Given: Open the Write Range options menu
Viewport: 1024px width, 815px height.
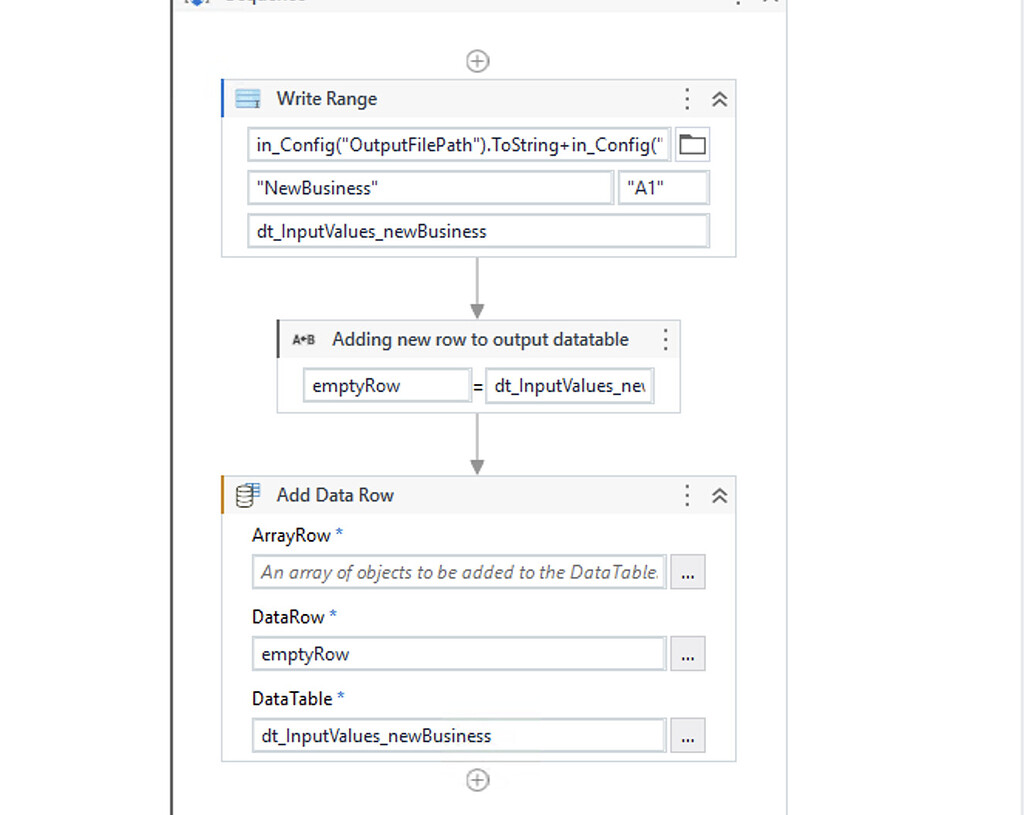Looking at the screenshot, I should [x=686, y=98].
